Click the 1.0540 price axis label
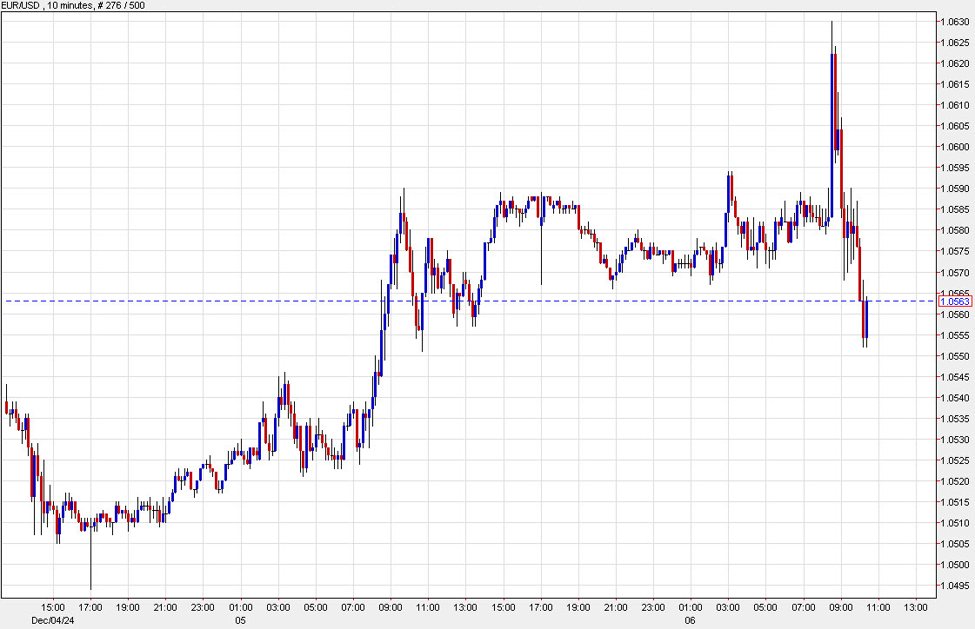Screen dimensions: 975x629 click(x=954, y=398)
